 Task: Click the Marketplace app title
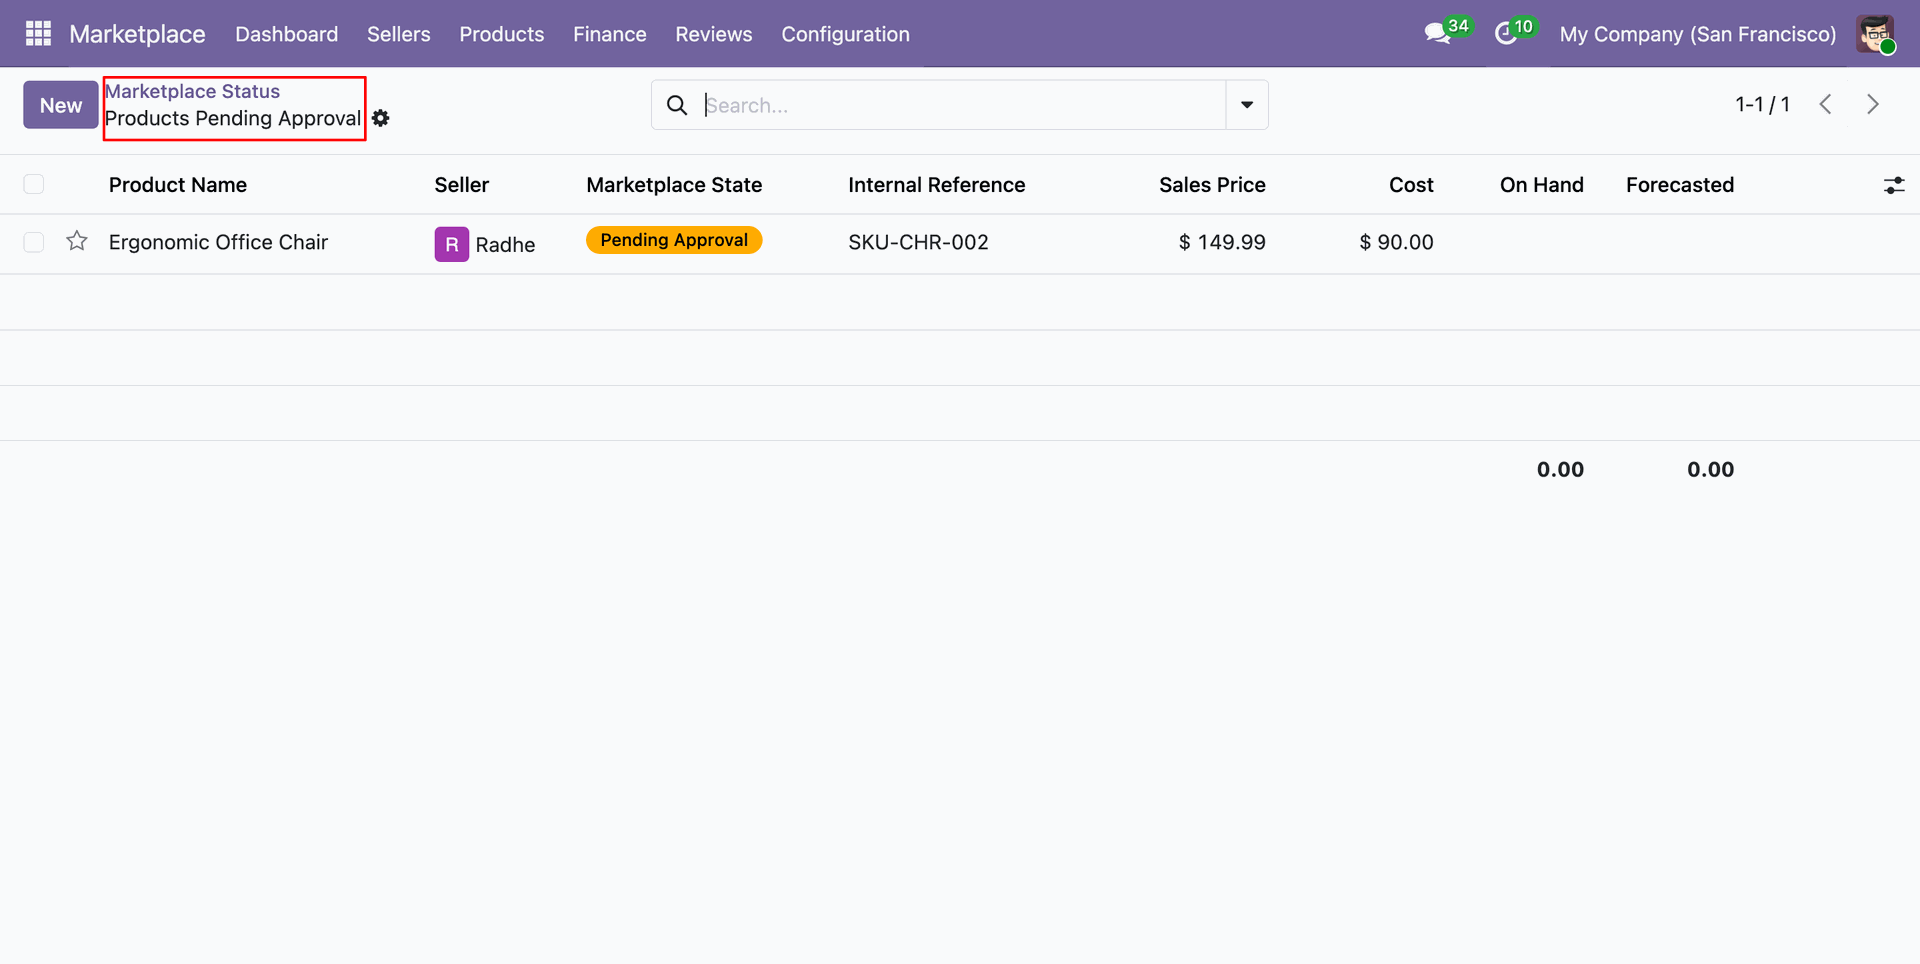click(x=137, y=34)
